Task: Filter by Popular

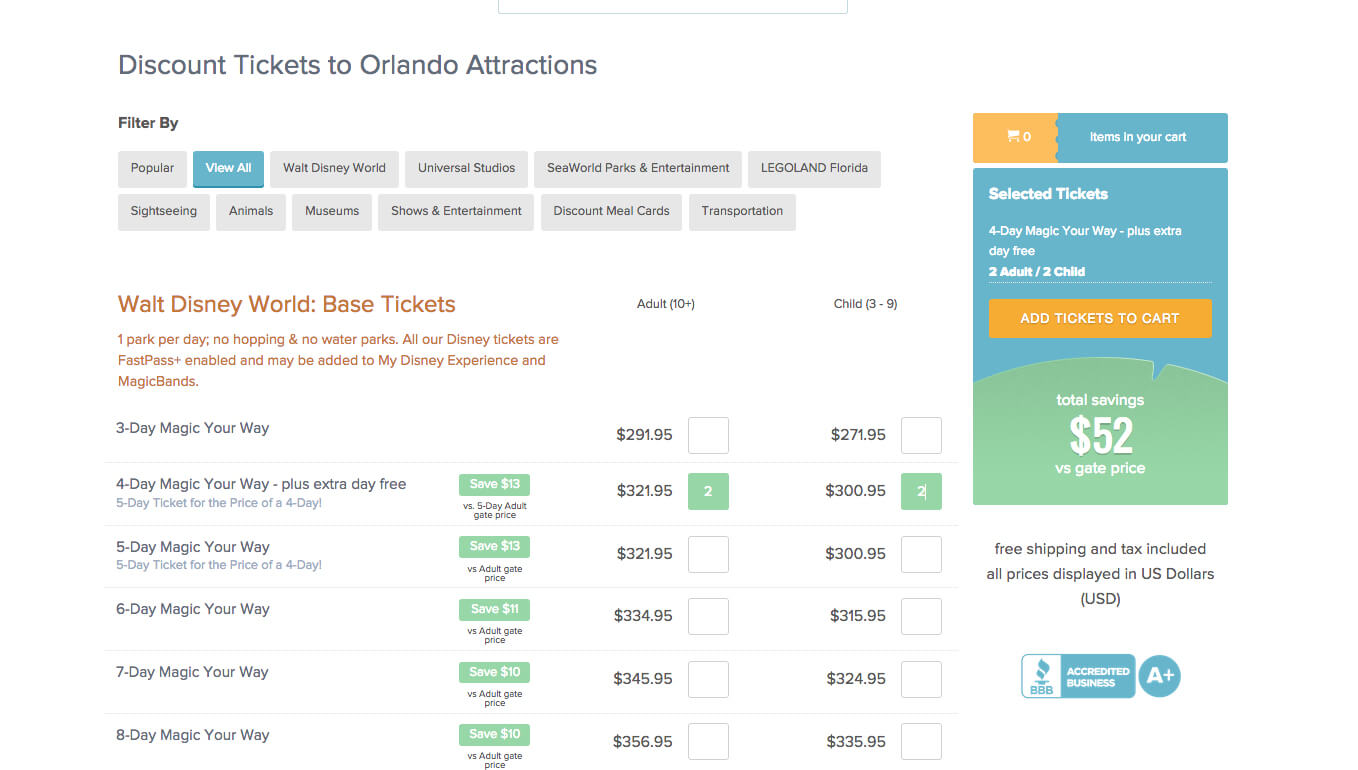Action: [x=152, y=168]
